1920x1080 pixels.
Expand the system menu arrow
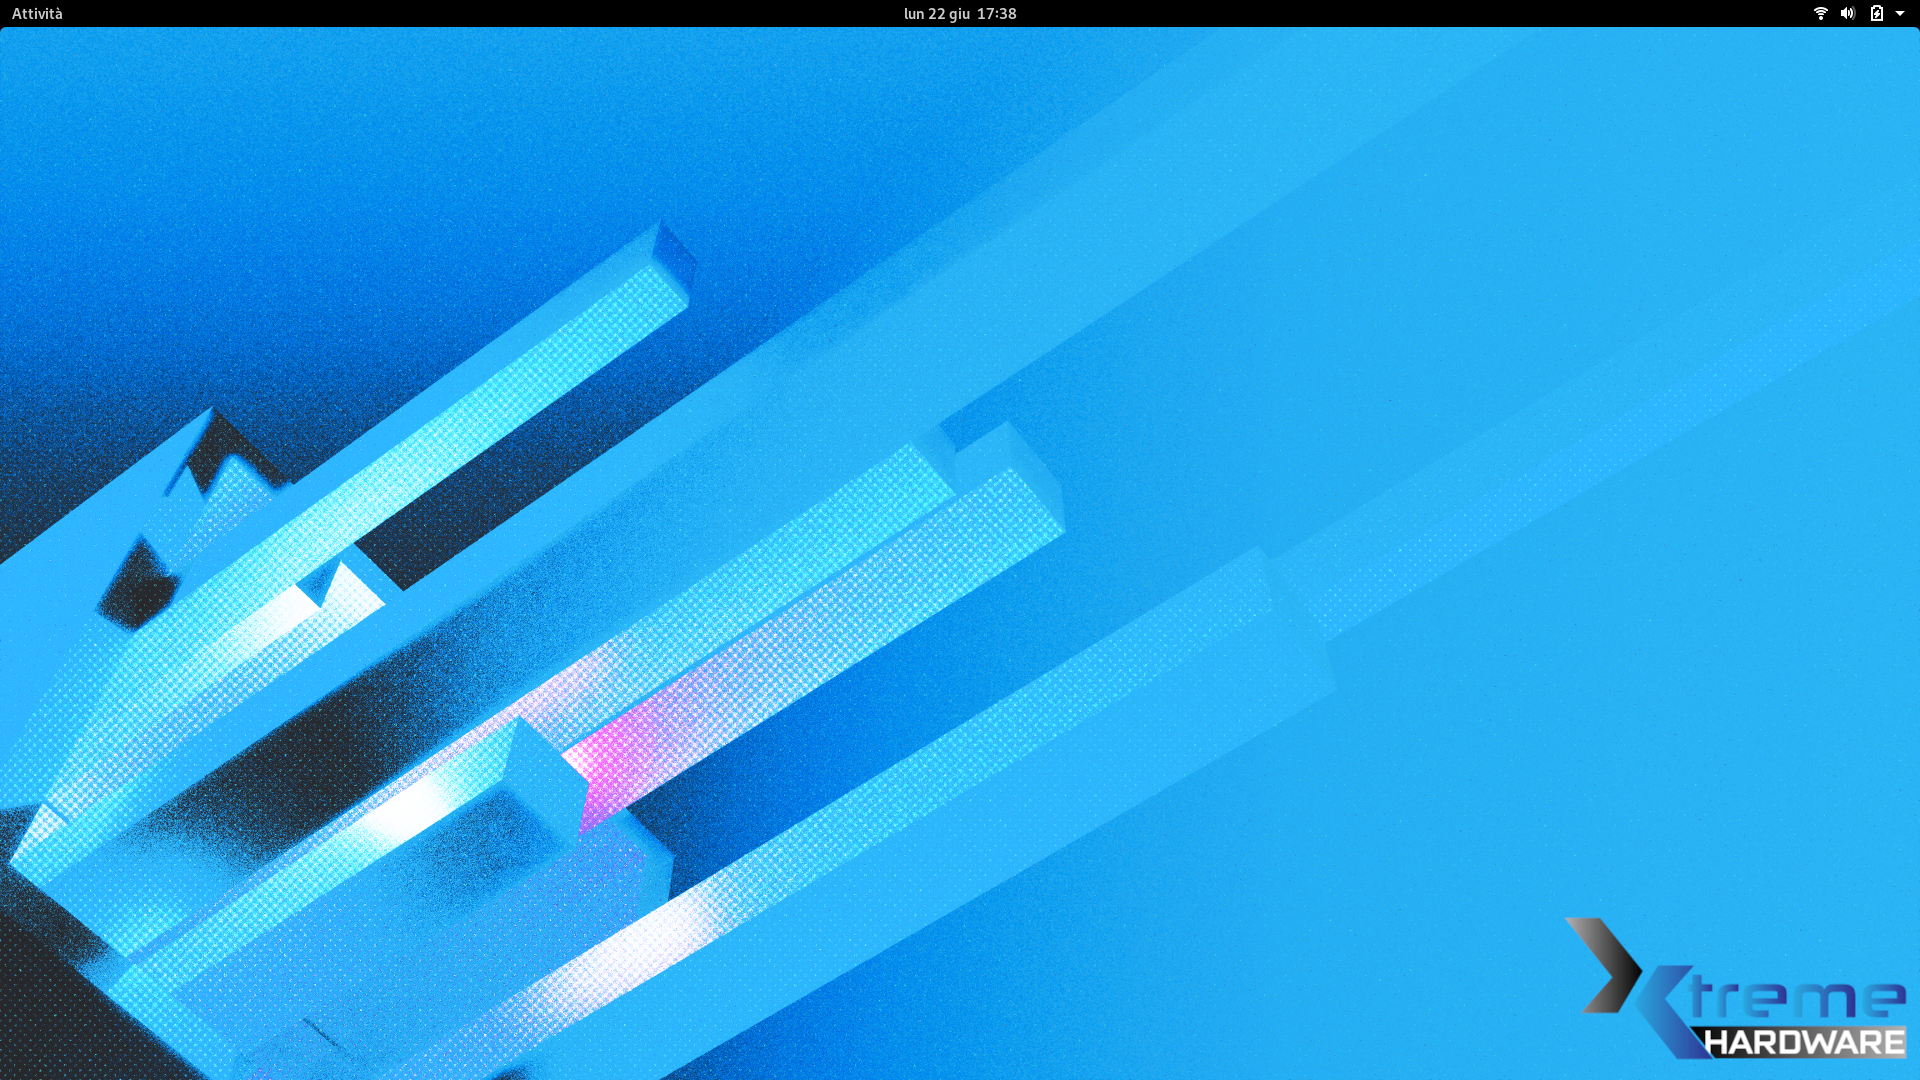pos(1900,13)
